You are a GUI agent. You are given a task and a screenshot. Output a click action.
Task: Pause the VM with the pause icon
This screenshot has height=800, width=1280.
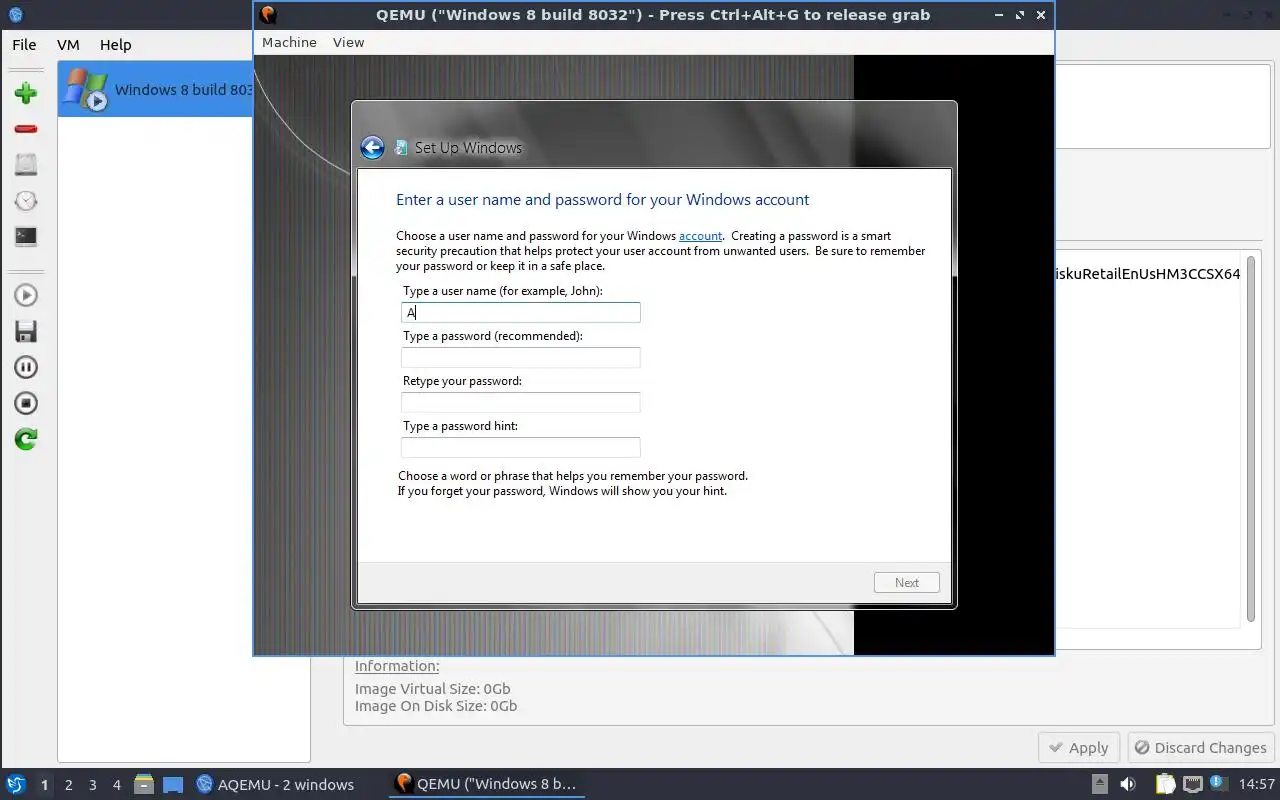26,367
